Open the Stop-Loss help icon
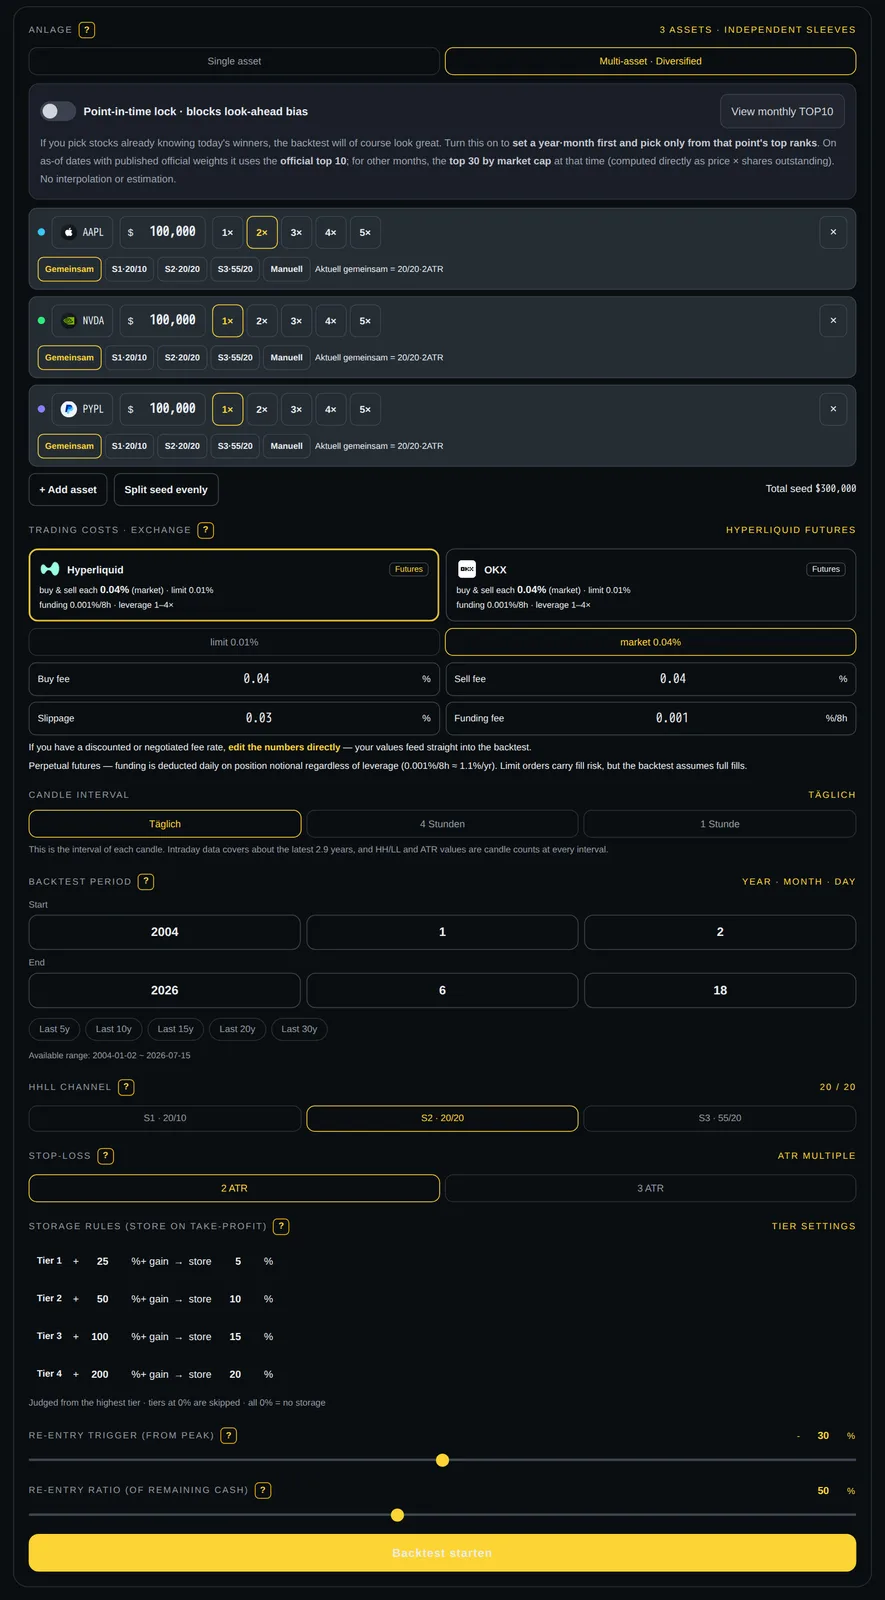 106,1156
